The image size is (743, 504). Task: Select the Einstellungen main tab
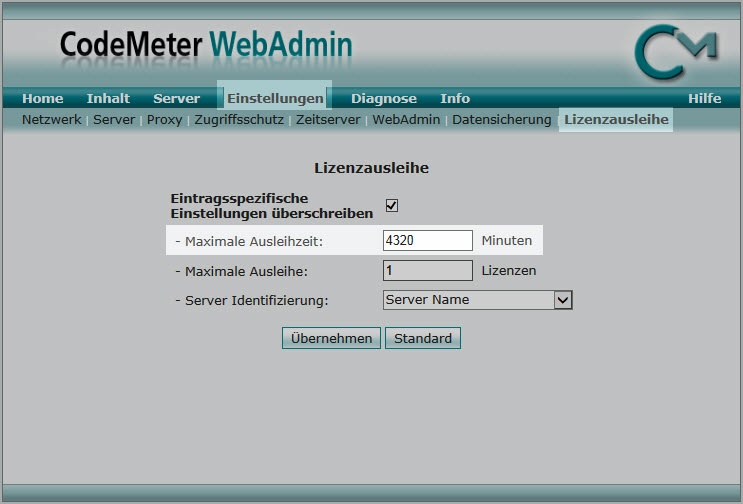coord(275,99)
